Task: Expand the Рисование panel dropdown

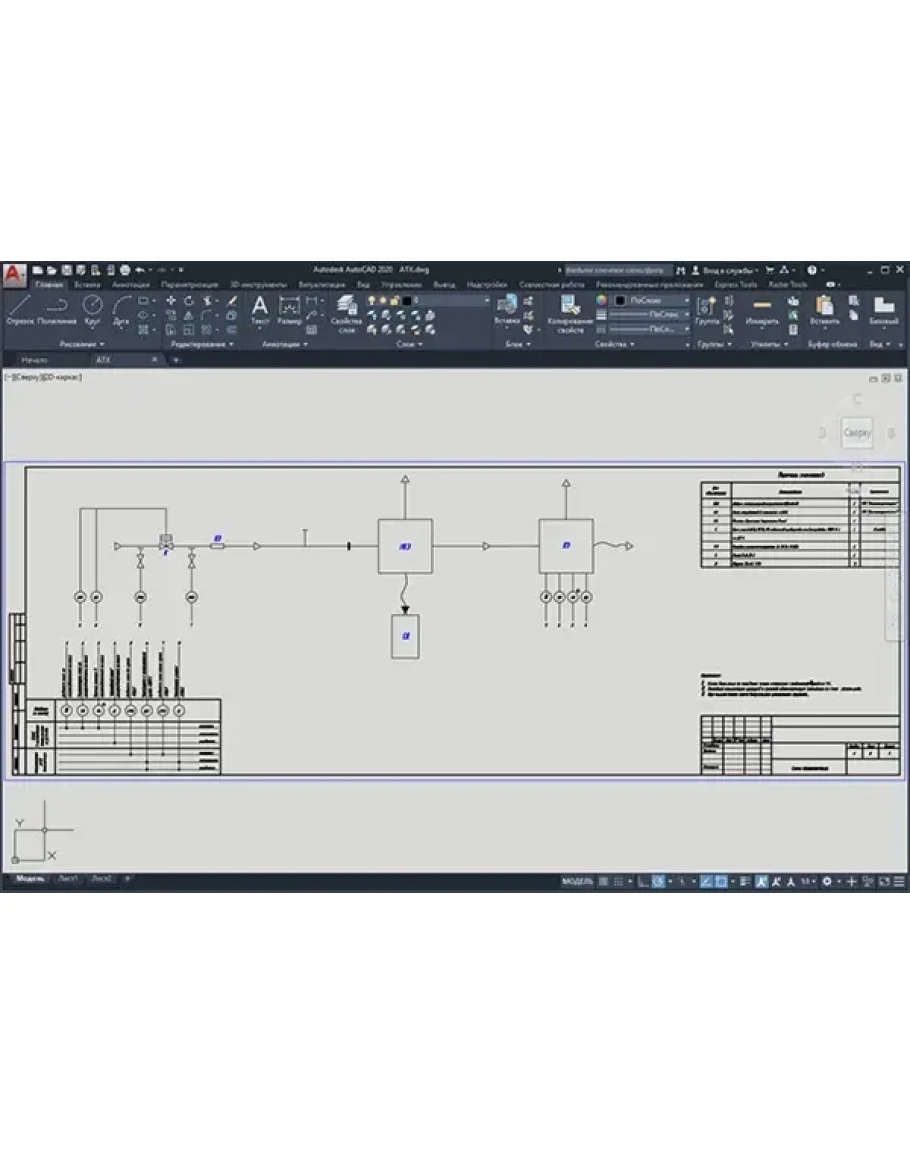Action: 82,344
